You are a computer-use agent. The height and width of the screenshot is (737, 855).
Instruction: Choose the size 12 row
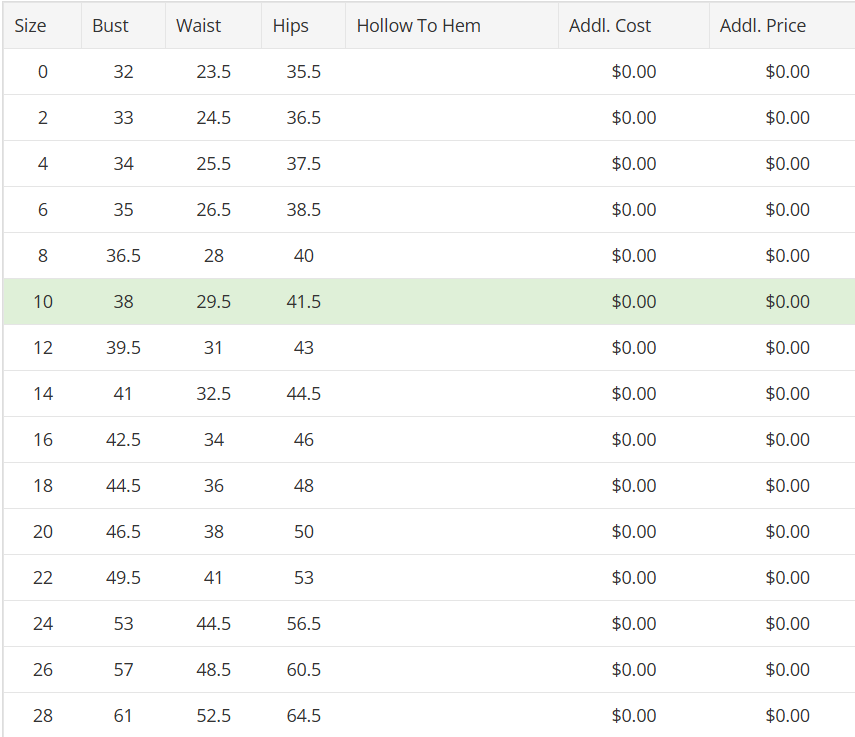click(429, 348)
